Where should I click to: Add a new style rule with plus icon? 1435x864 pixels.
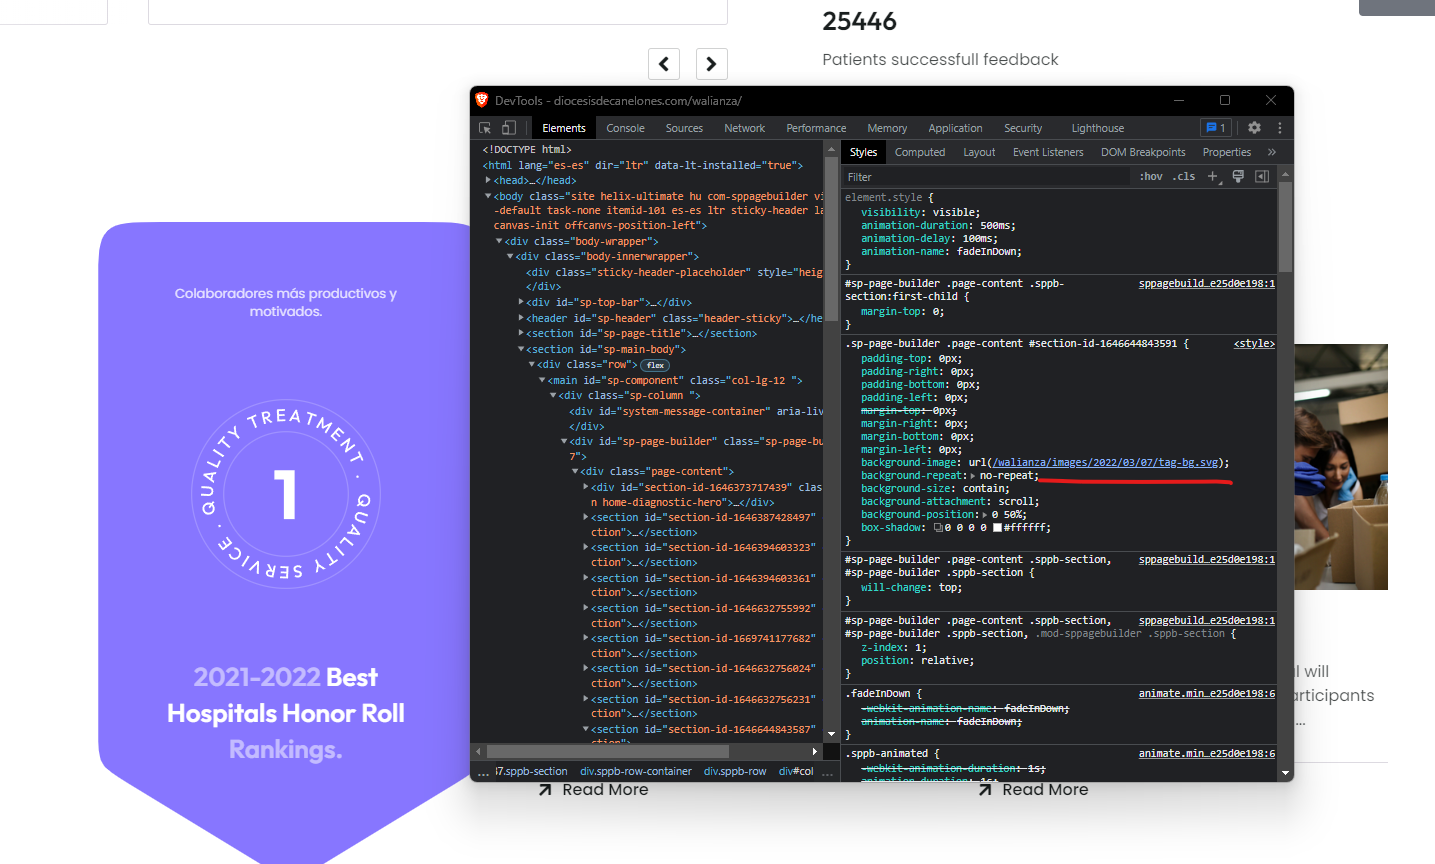(x=1212, y=176)
